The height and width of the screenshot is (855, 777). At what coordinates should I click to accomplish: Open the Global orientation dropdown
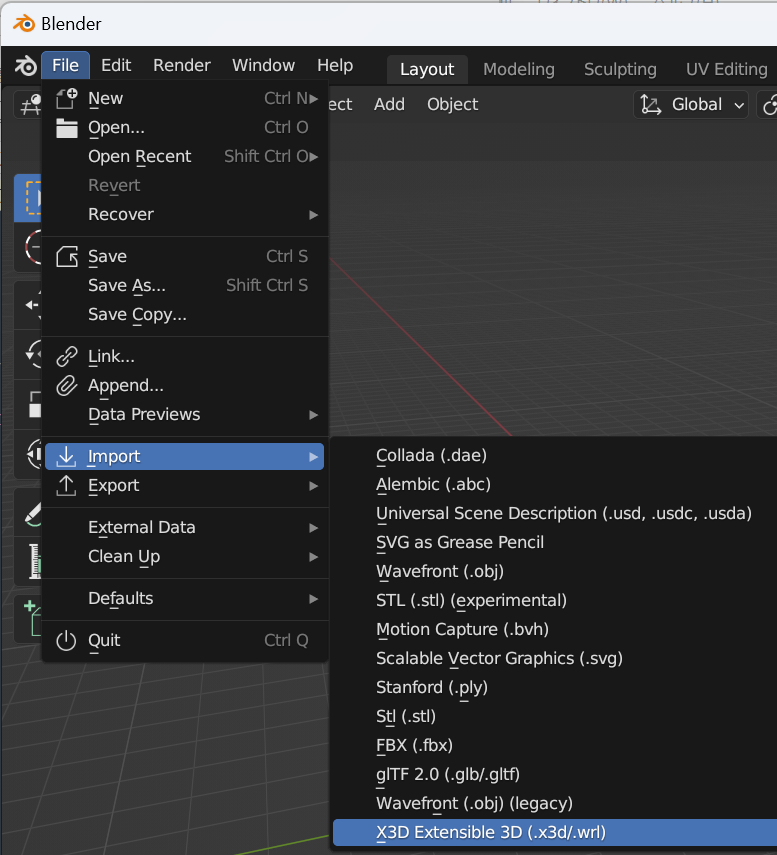pyautogui.click(x=691, y=104)
